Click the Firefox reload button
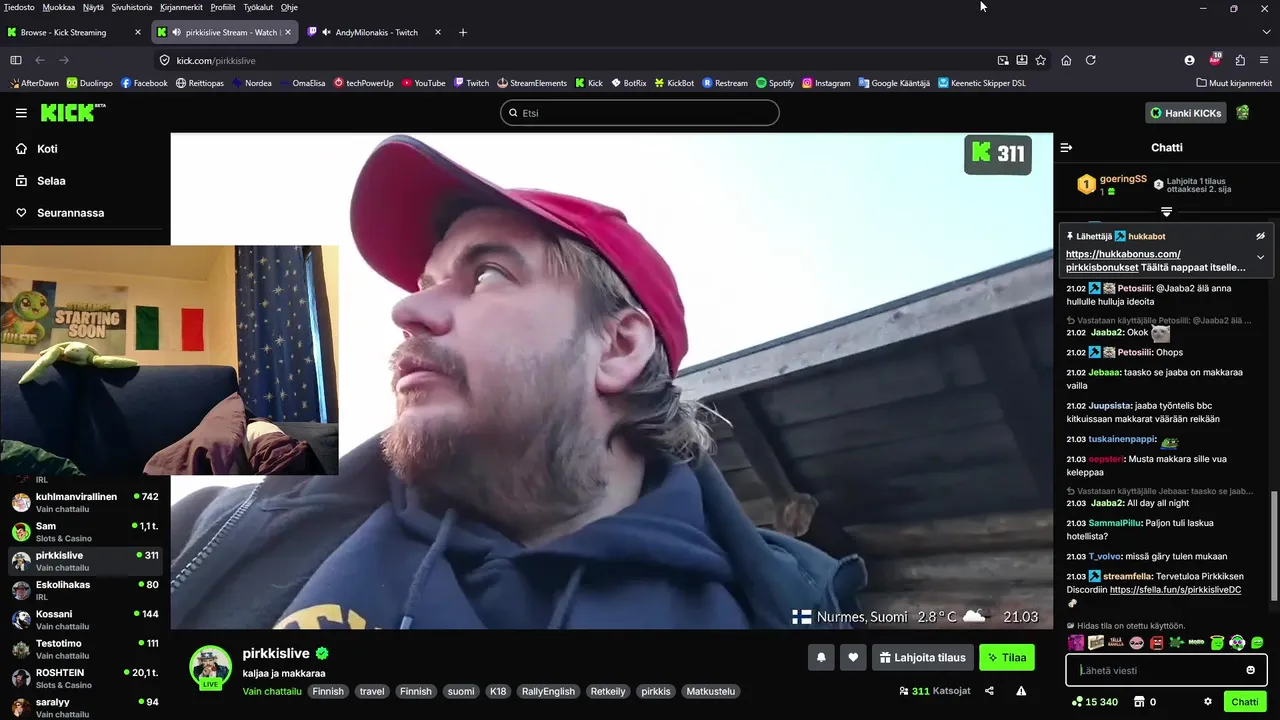This screenshot has width=1280, height=720. tap(1091, 60)
